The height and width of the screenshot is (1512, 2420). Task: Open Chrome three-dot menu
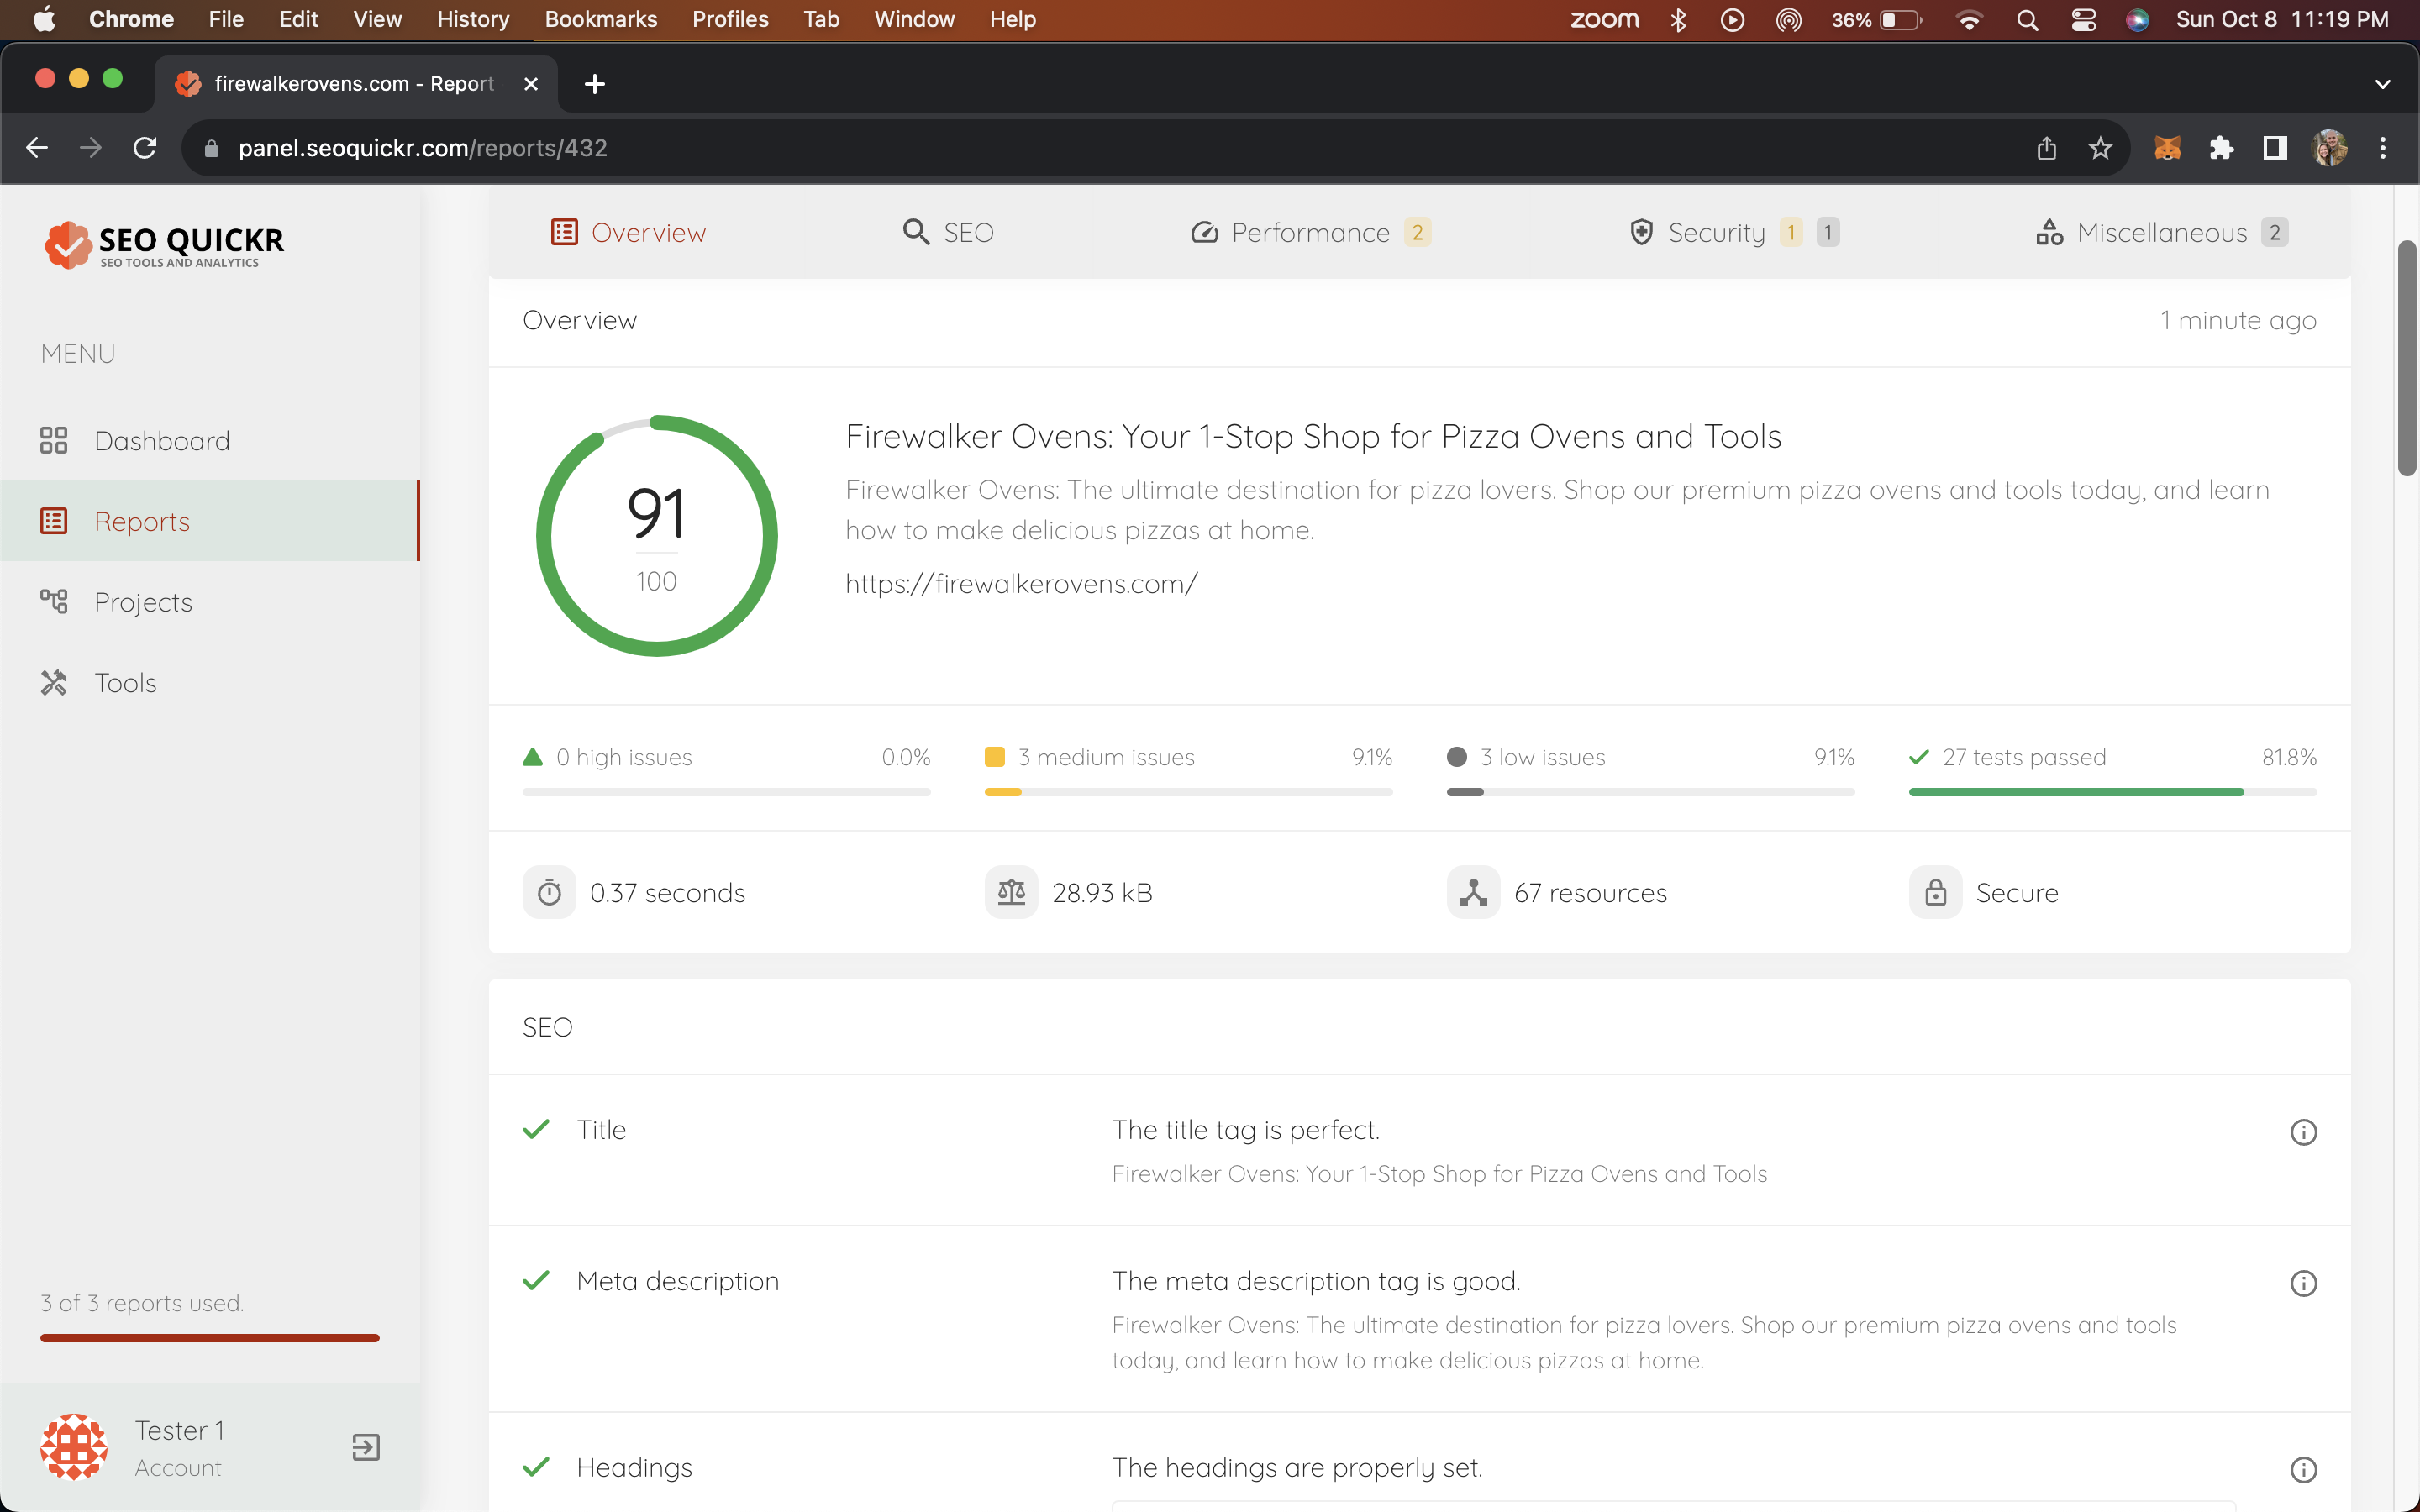click(x=2383, y=148)
